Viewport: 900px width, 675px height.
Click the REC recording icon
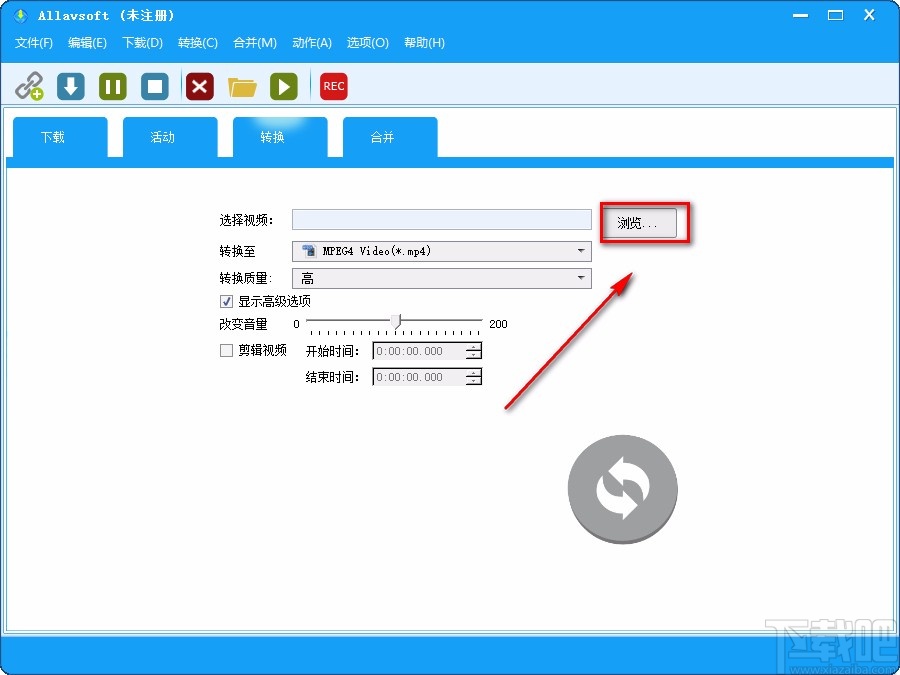click(333, 86)
